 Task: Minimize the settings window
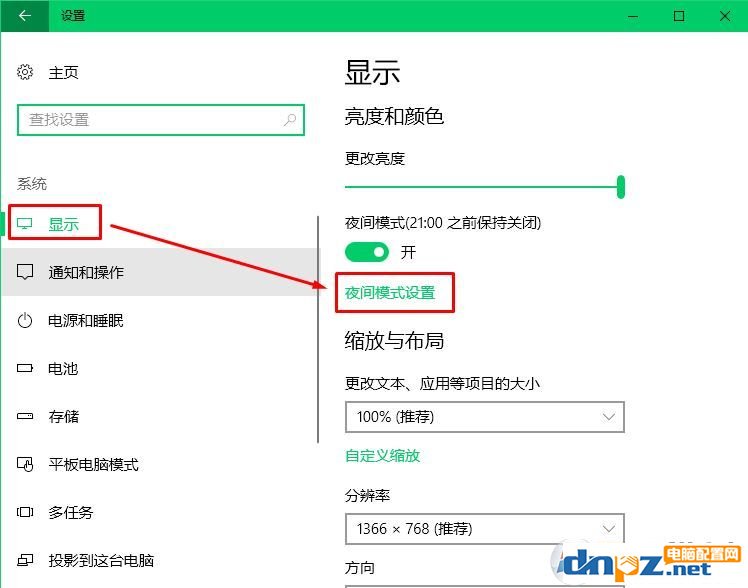tap(633, 16)
